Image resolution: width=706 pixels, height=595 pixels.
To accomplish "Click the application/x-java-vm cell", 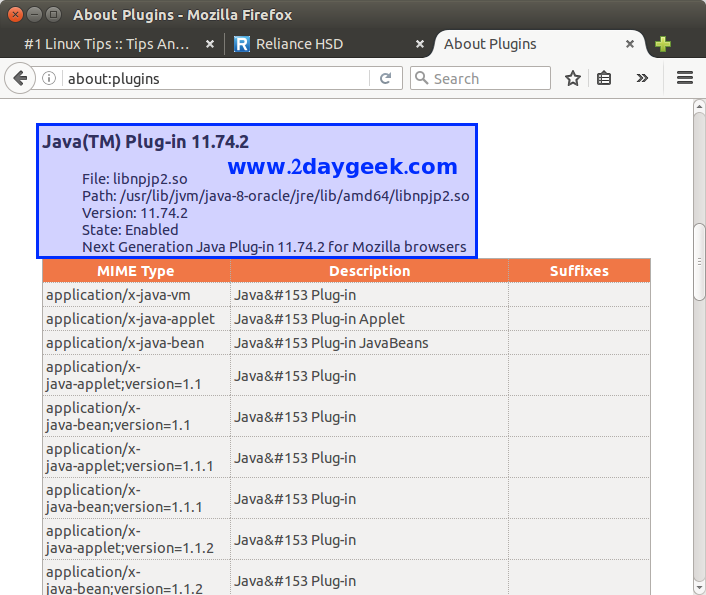I will click(136, 295).
